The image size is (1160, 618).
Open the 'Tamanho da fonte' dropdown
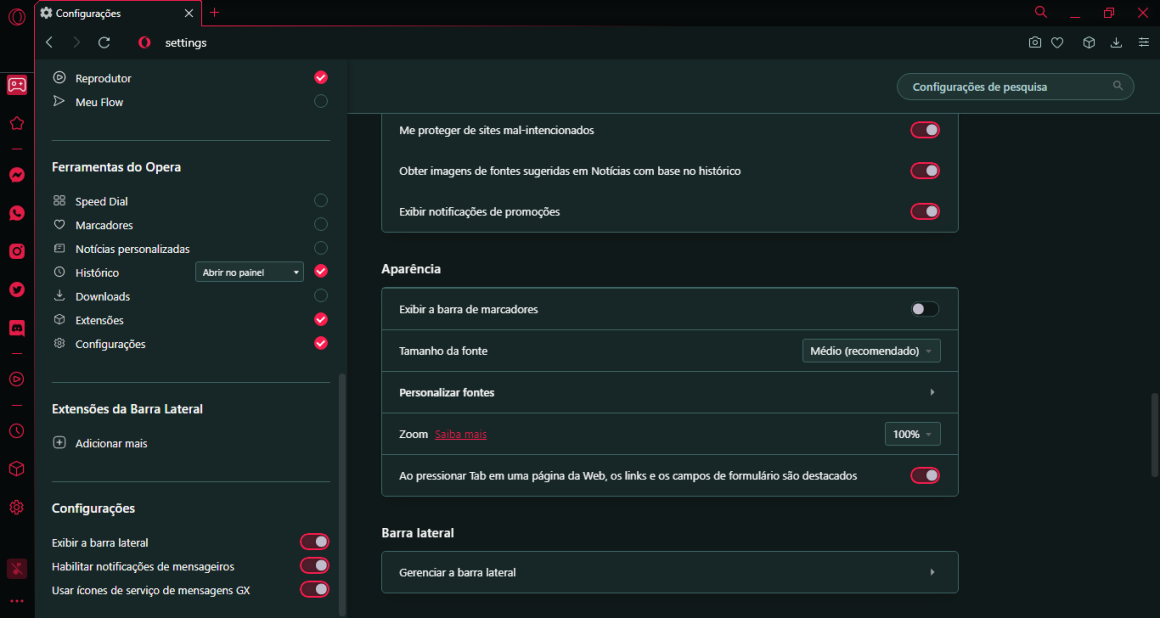click(x=871, y=351)
